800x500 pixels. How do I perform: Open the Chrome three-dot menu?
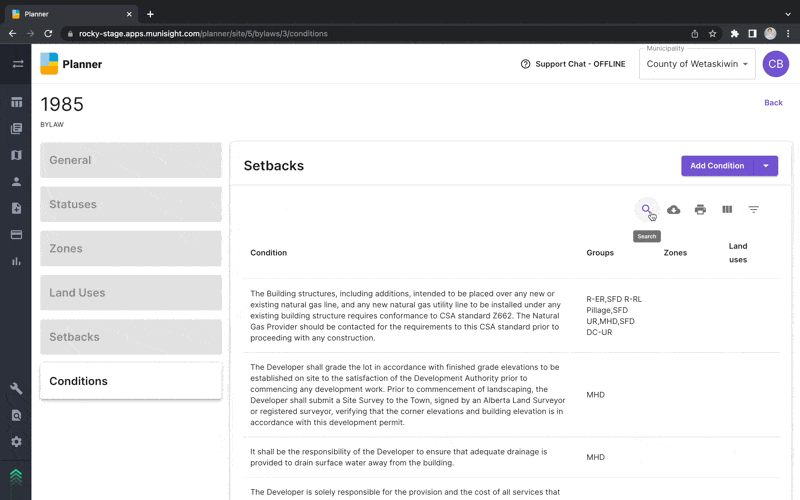788,34
